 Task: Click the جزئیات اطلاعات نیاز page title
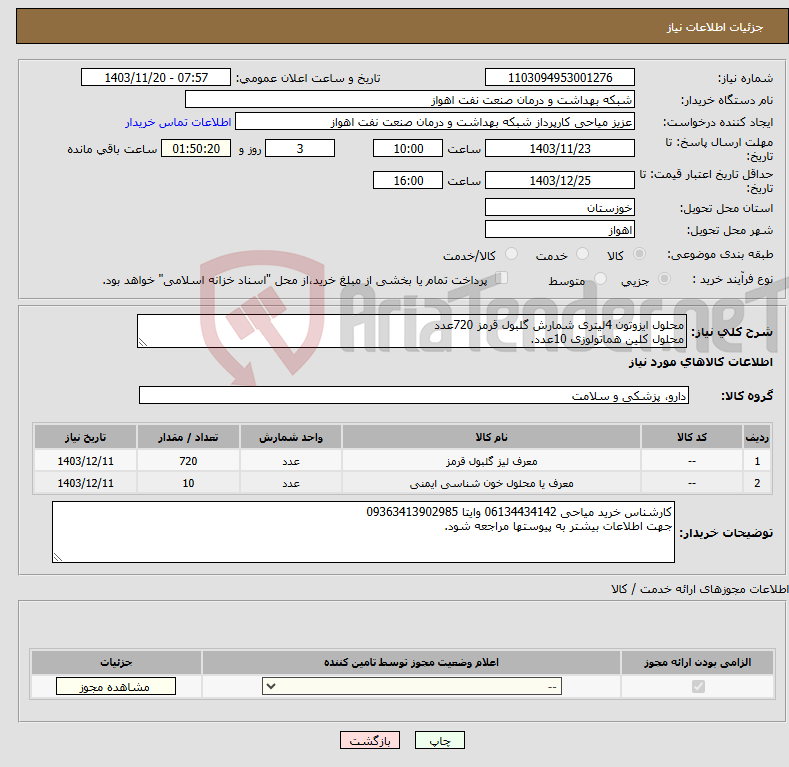pos(715,27)
